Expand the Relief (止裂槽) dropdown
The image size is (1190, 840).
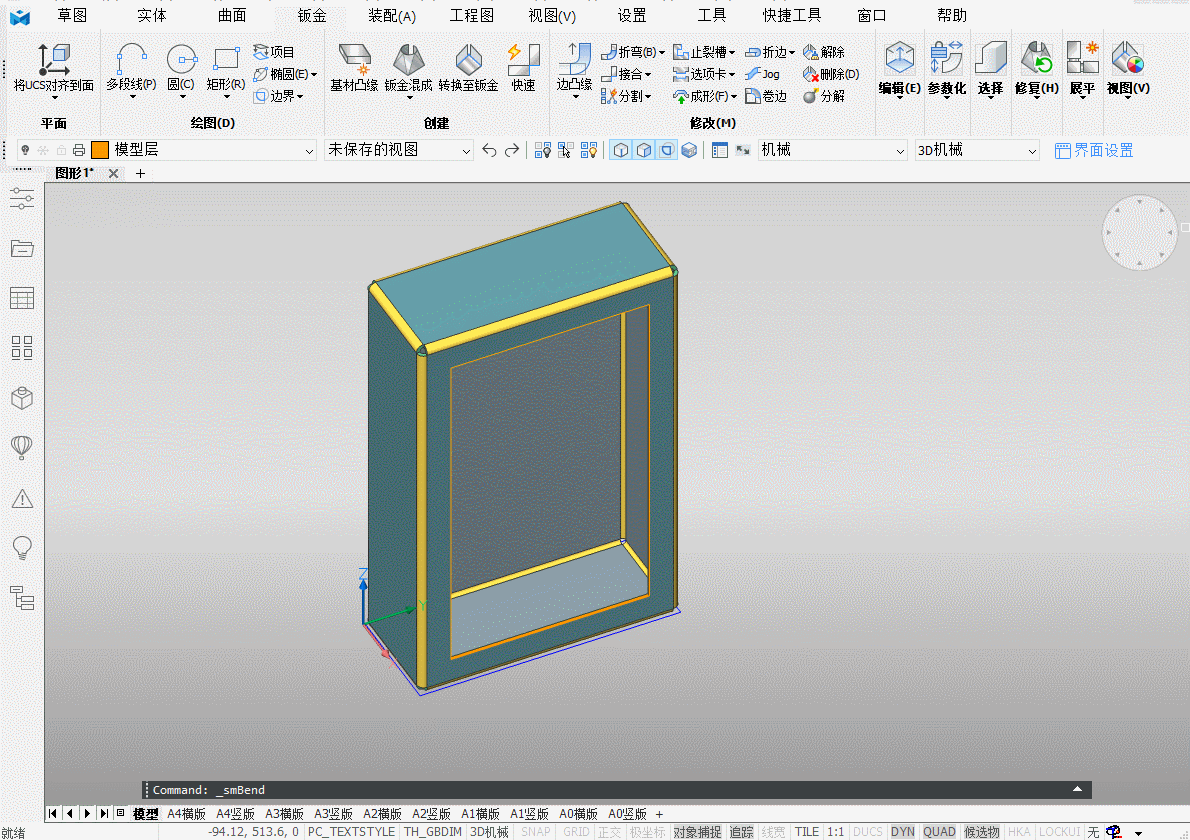(x=732, y=52)
